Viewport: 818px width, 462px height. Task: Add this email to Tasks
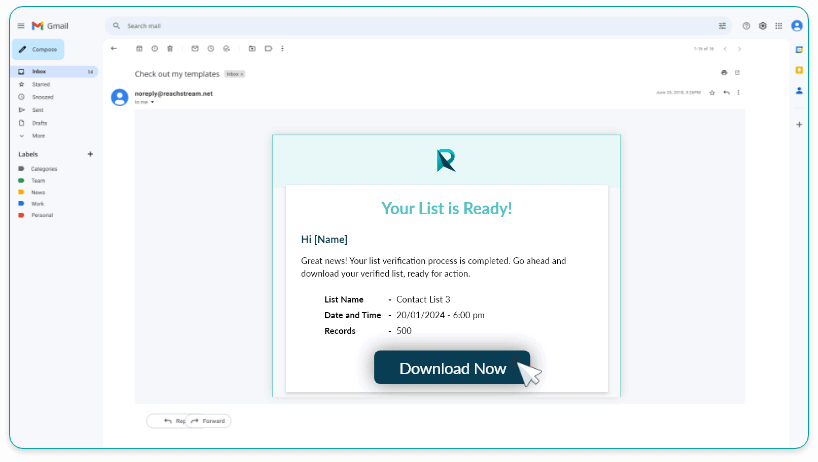tap(226, 48)
